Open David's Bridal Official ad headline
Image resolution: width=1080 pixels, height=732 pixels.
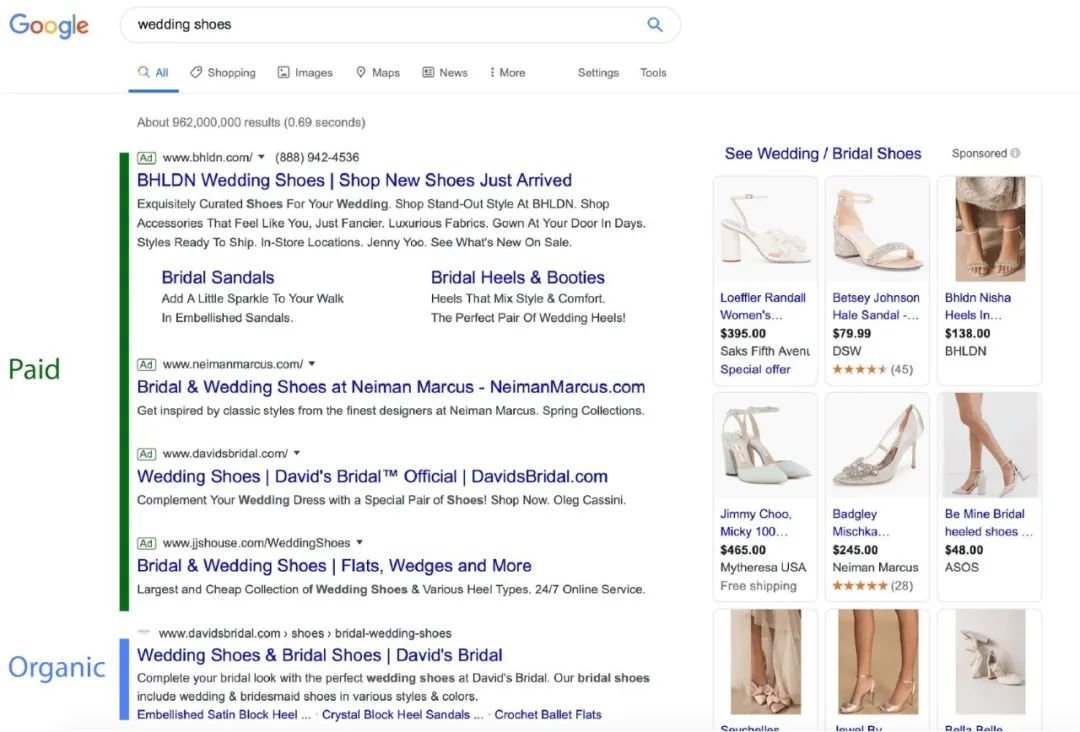372,477
